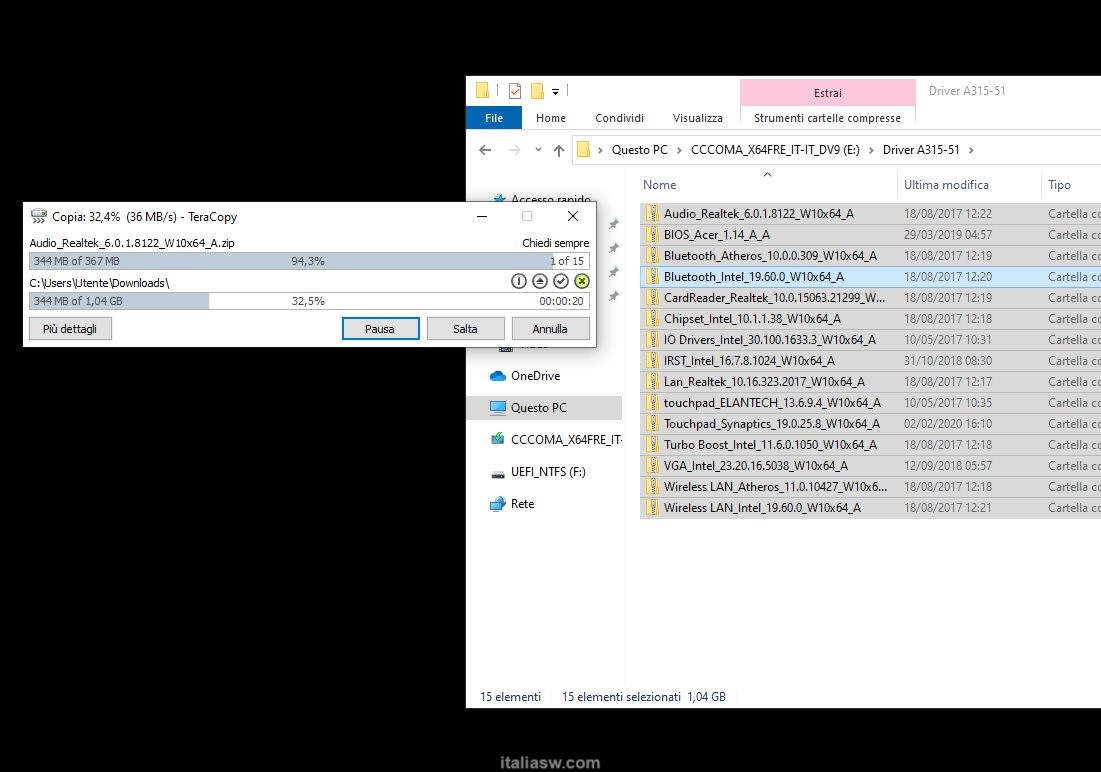This screenshot has height=772, width=1101.
Task: Click the Properties icon in quick access toolbar
Action: [515, 91]
